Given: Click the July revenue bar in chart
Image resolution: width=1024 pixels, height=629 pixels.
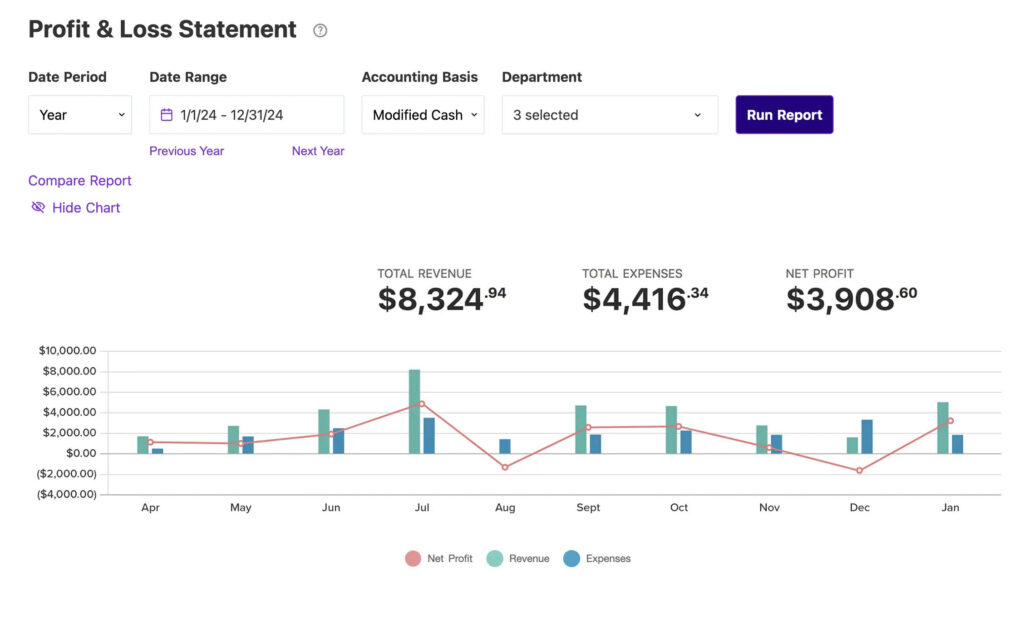Looking at the screenshot, I should (x=414, y=411).
